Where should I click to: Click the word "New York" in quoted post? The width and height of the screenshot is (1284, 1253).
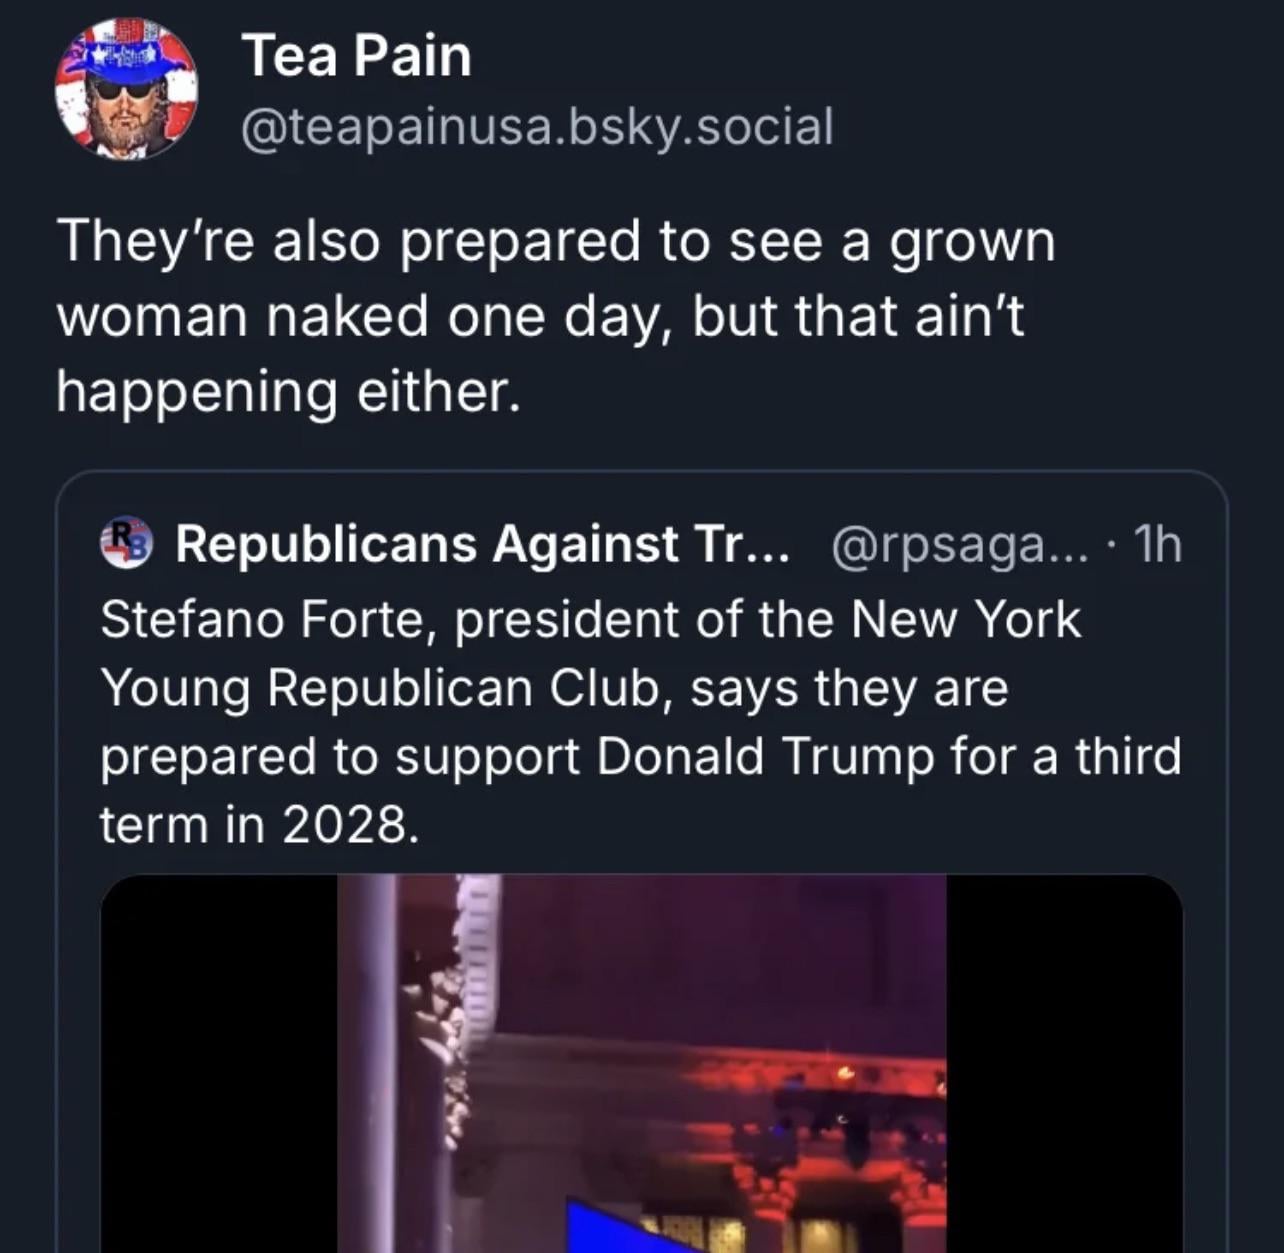tap(965, 619)
